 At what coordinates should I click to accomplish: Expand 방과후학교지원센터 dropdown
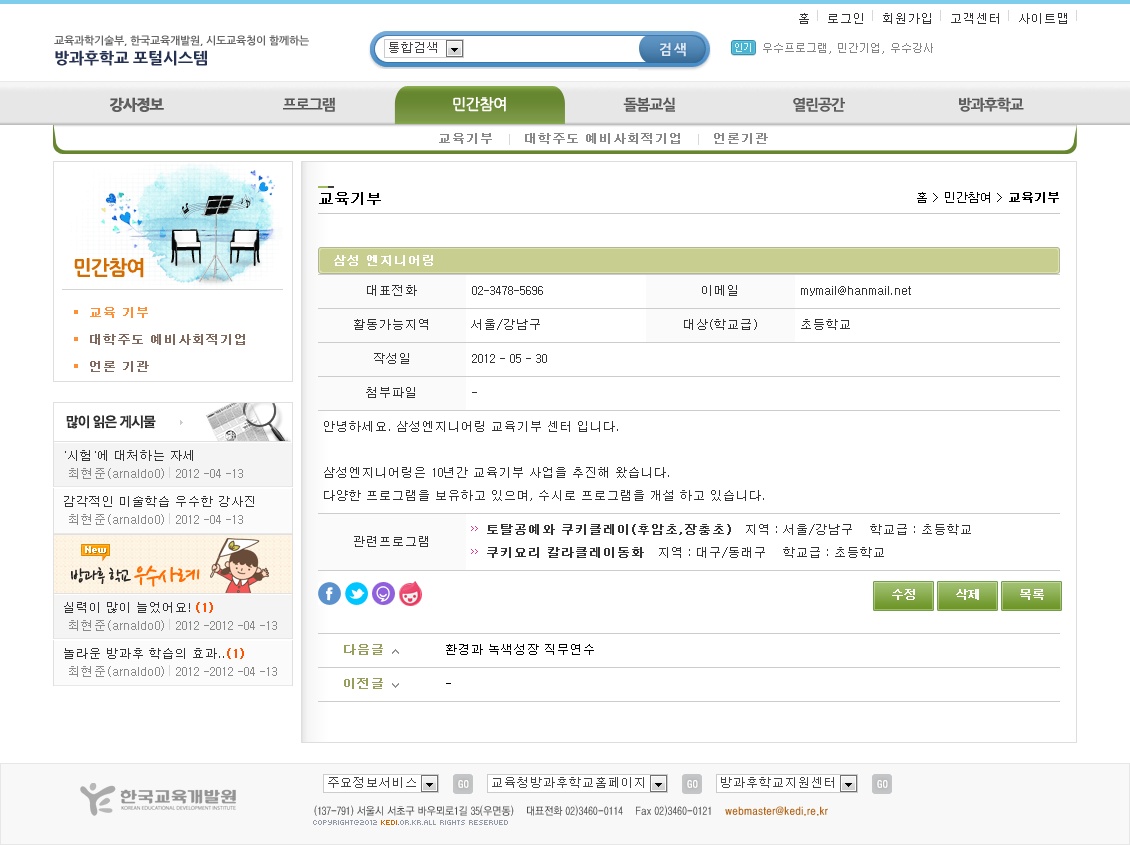click(787, 783)
